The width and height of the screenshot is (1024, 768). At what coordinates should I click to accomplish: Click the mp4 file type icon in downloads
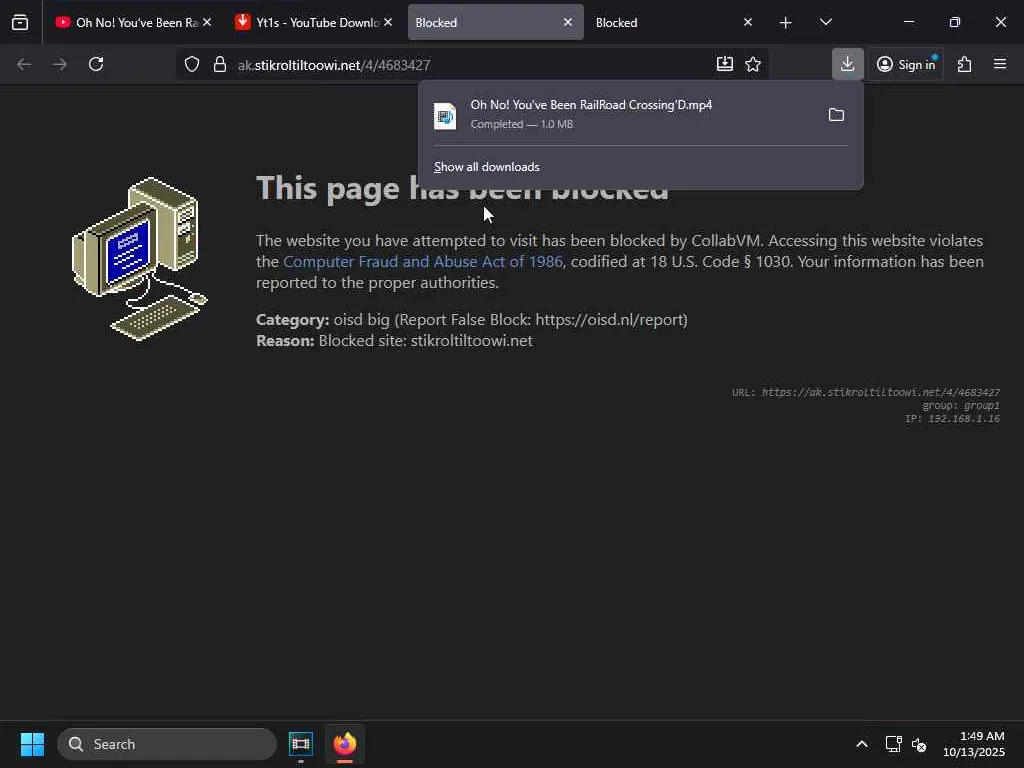coord(445,116)
